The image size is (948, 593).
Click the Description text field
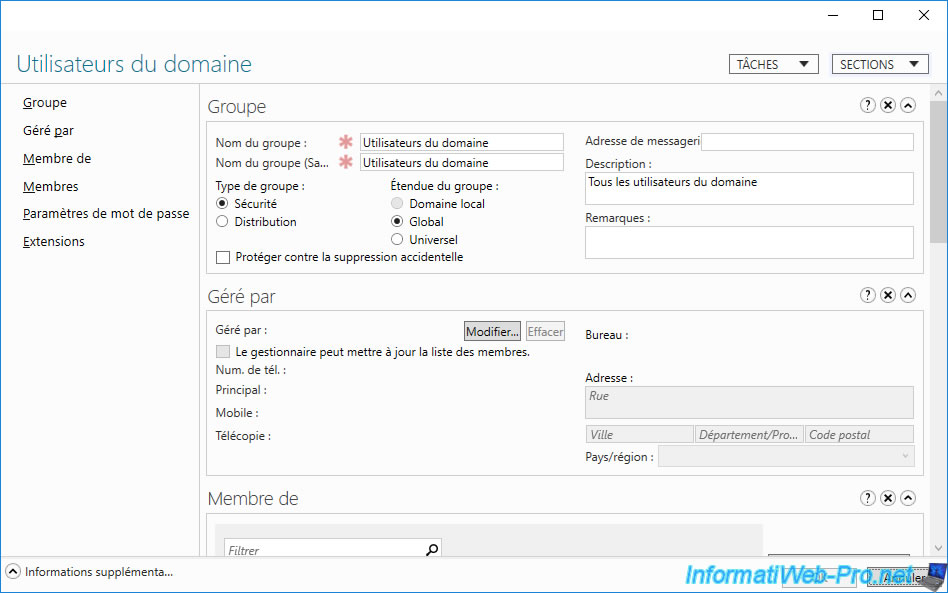tap(748, 188)
